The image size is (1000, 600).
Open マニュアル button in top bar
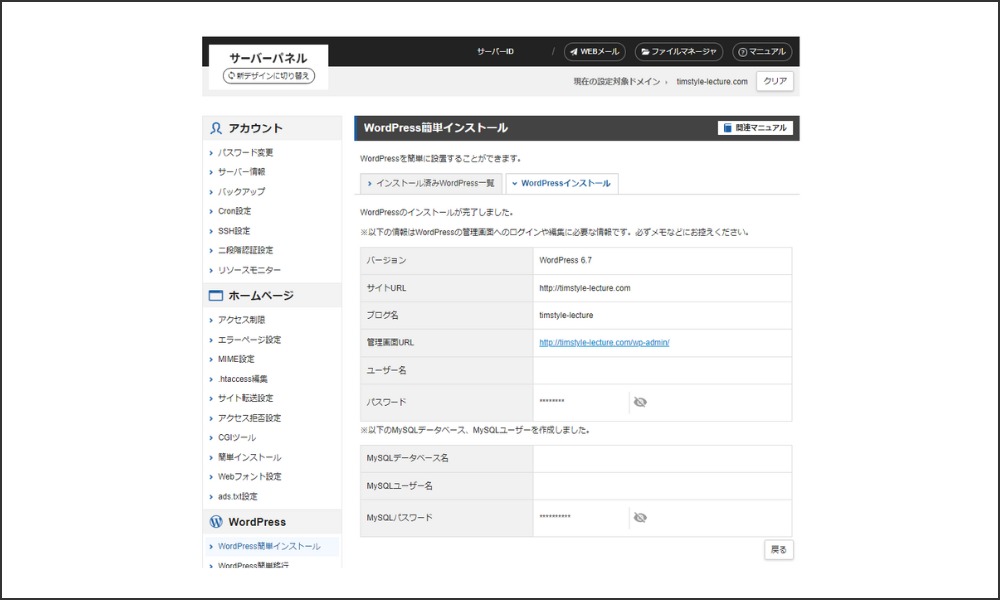pos(762,52)
